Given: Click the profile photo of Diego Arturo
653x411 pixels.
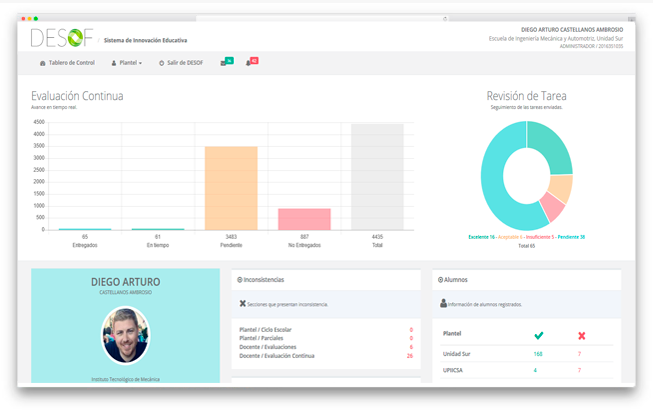Looking at the screenshot, I should 125,336.
